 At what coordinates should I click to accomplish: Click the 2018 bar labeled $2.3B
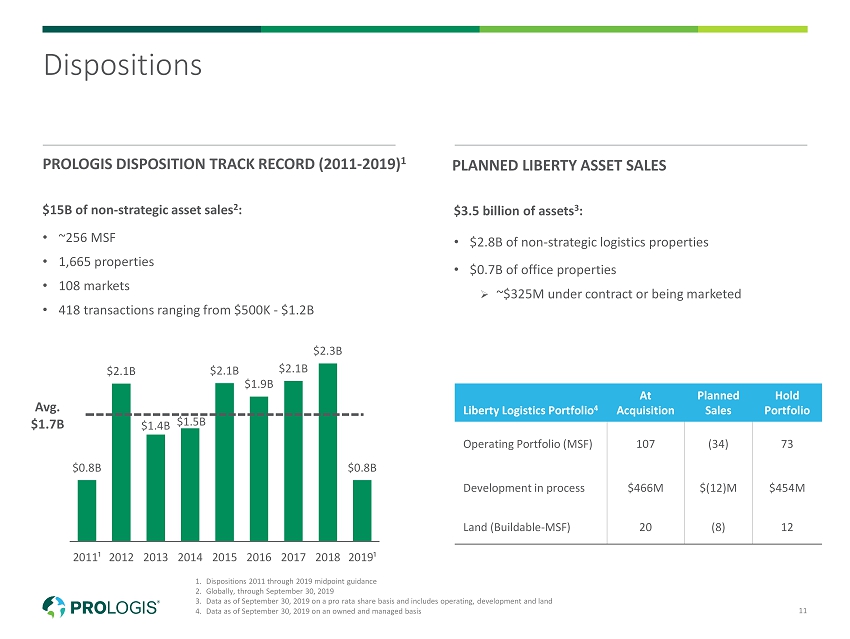(x=327, y=450)
